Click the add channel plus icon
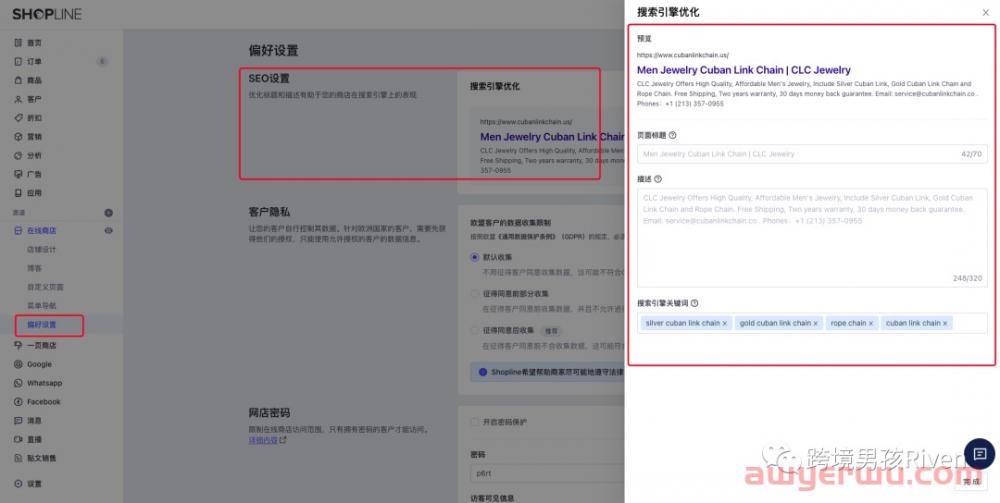The width and height of the screenshot is (1000, 503). coord(109,213)
